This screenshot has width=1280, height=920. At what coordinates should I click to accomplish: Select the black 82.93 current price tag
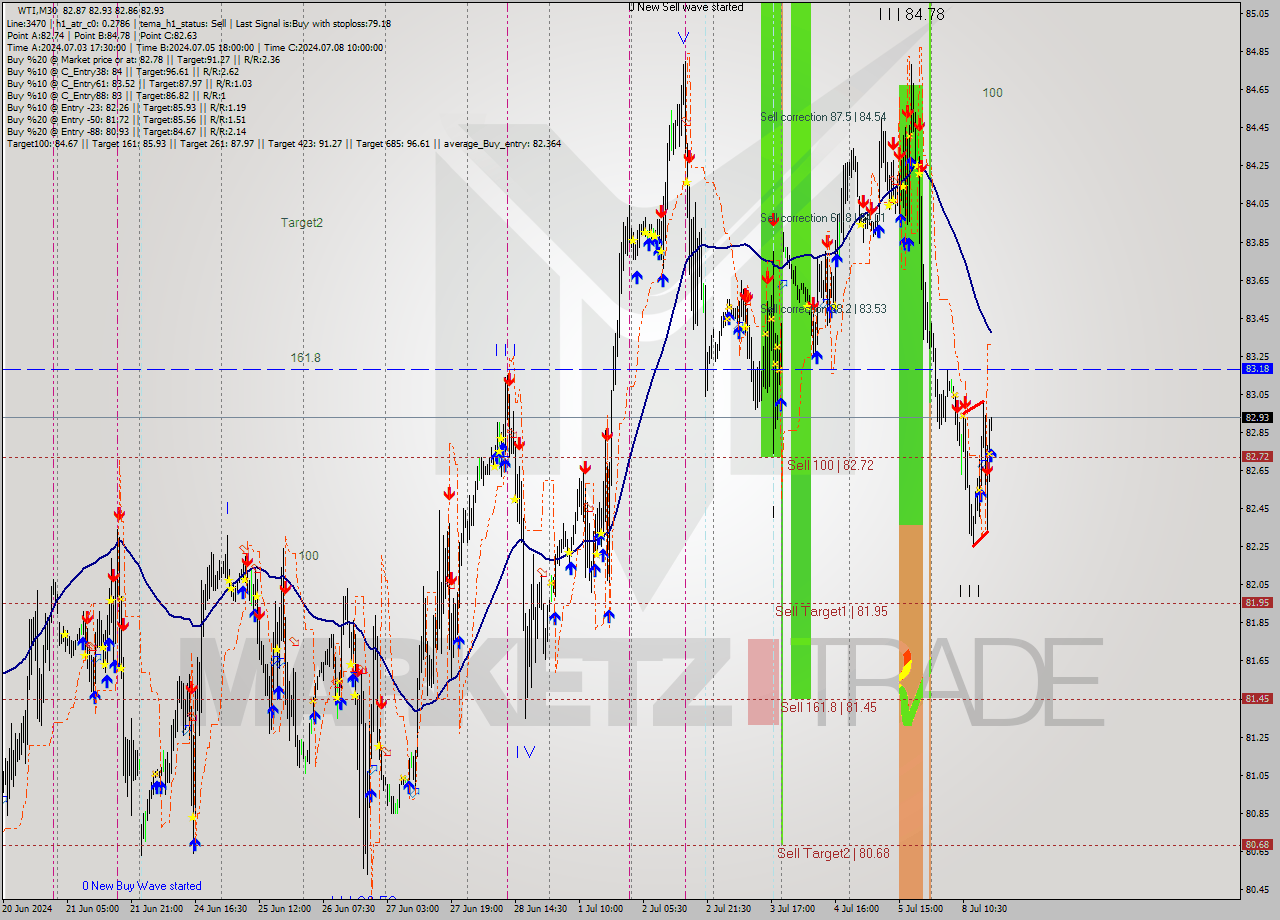1257,417
